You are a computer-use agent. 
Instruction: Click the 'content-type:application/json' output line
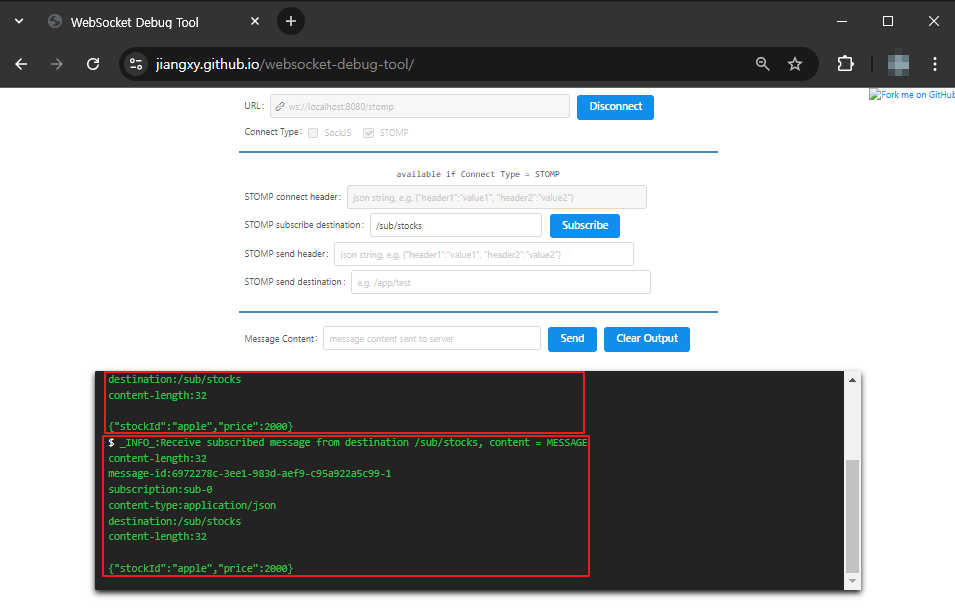coord(192,505)
